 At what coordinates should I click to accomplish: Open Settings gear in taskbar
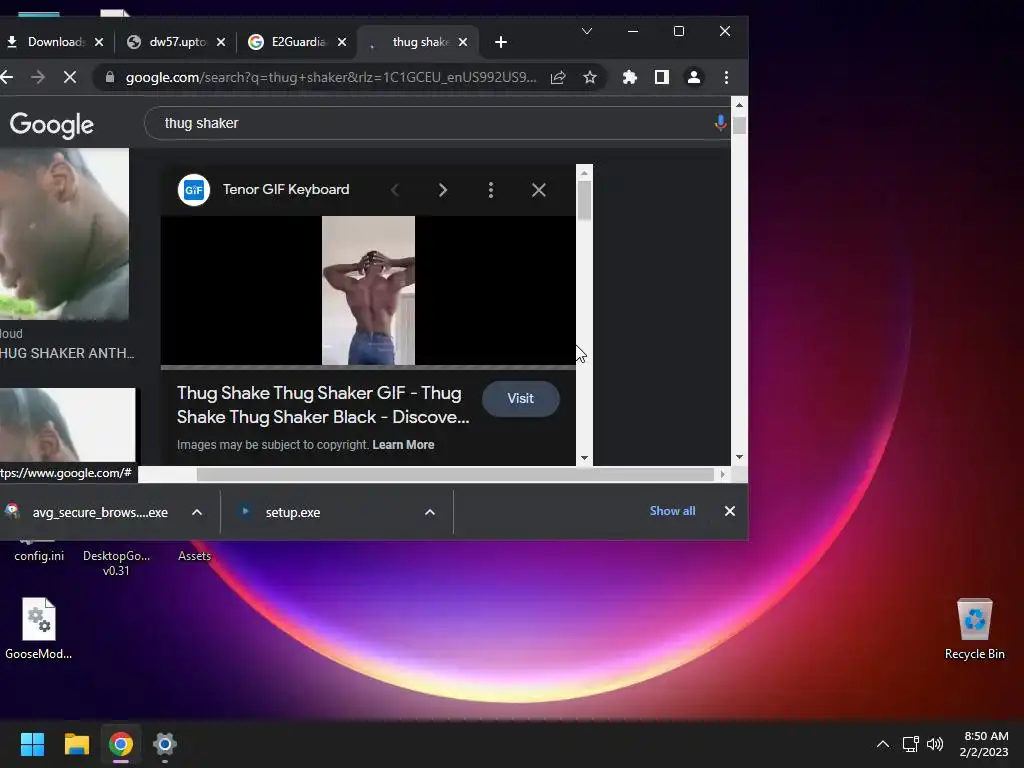pyautogui.click(x=165, y=744)
